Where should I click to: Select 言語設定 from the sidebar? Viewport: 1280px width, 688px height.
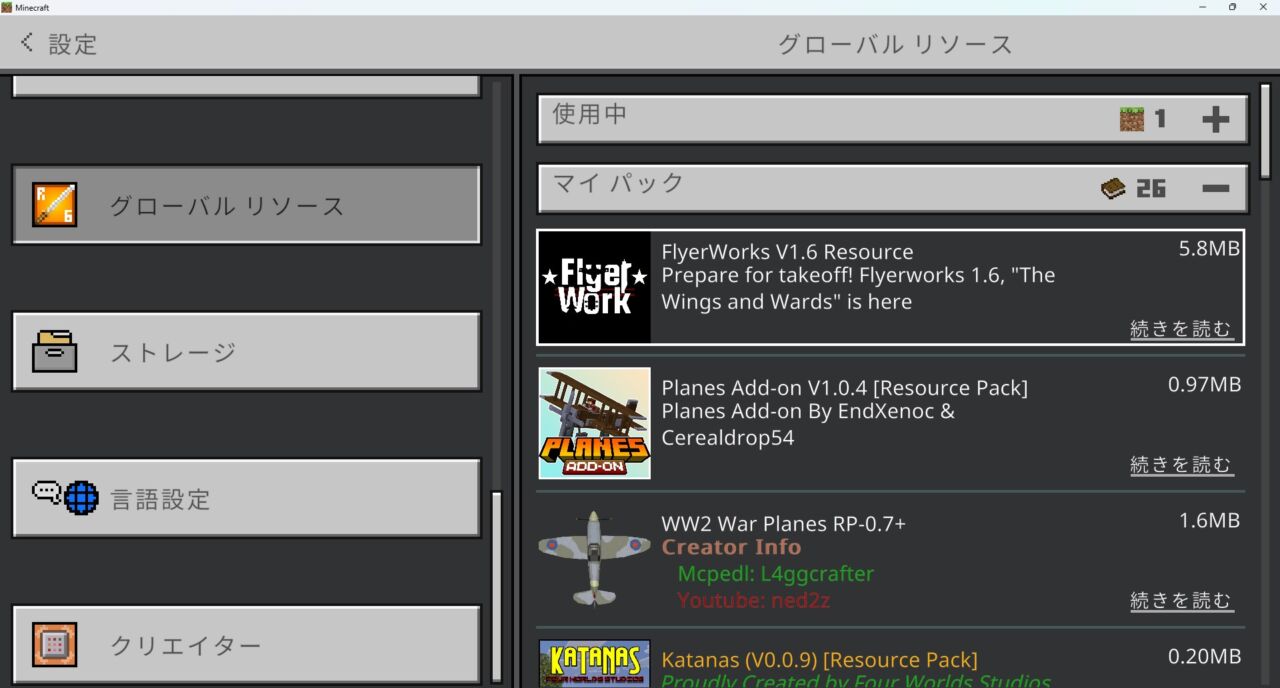(246, 498)
